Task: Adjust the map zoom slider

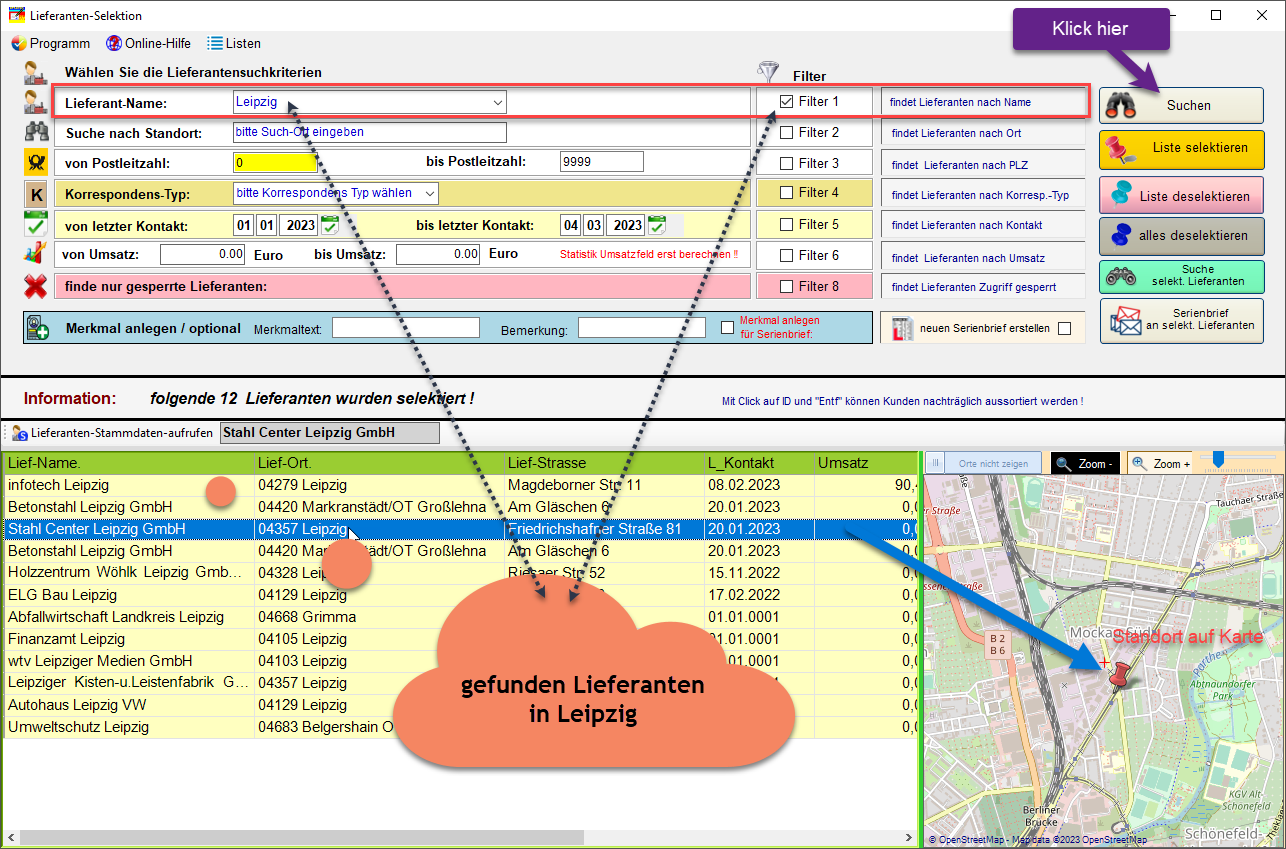Action: [1217, 459]
